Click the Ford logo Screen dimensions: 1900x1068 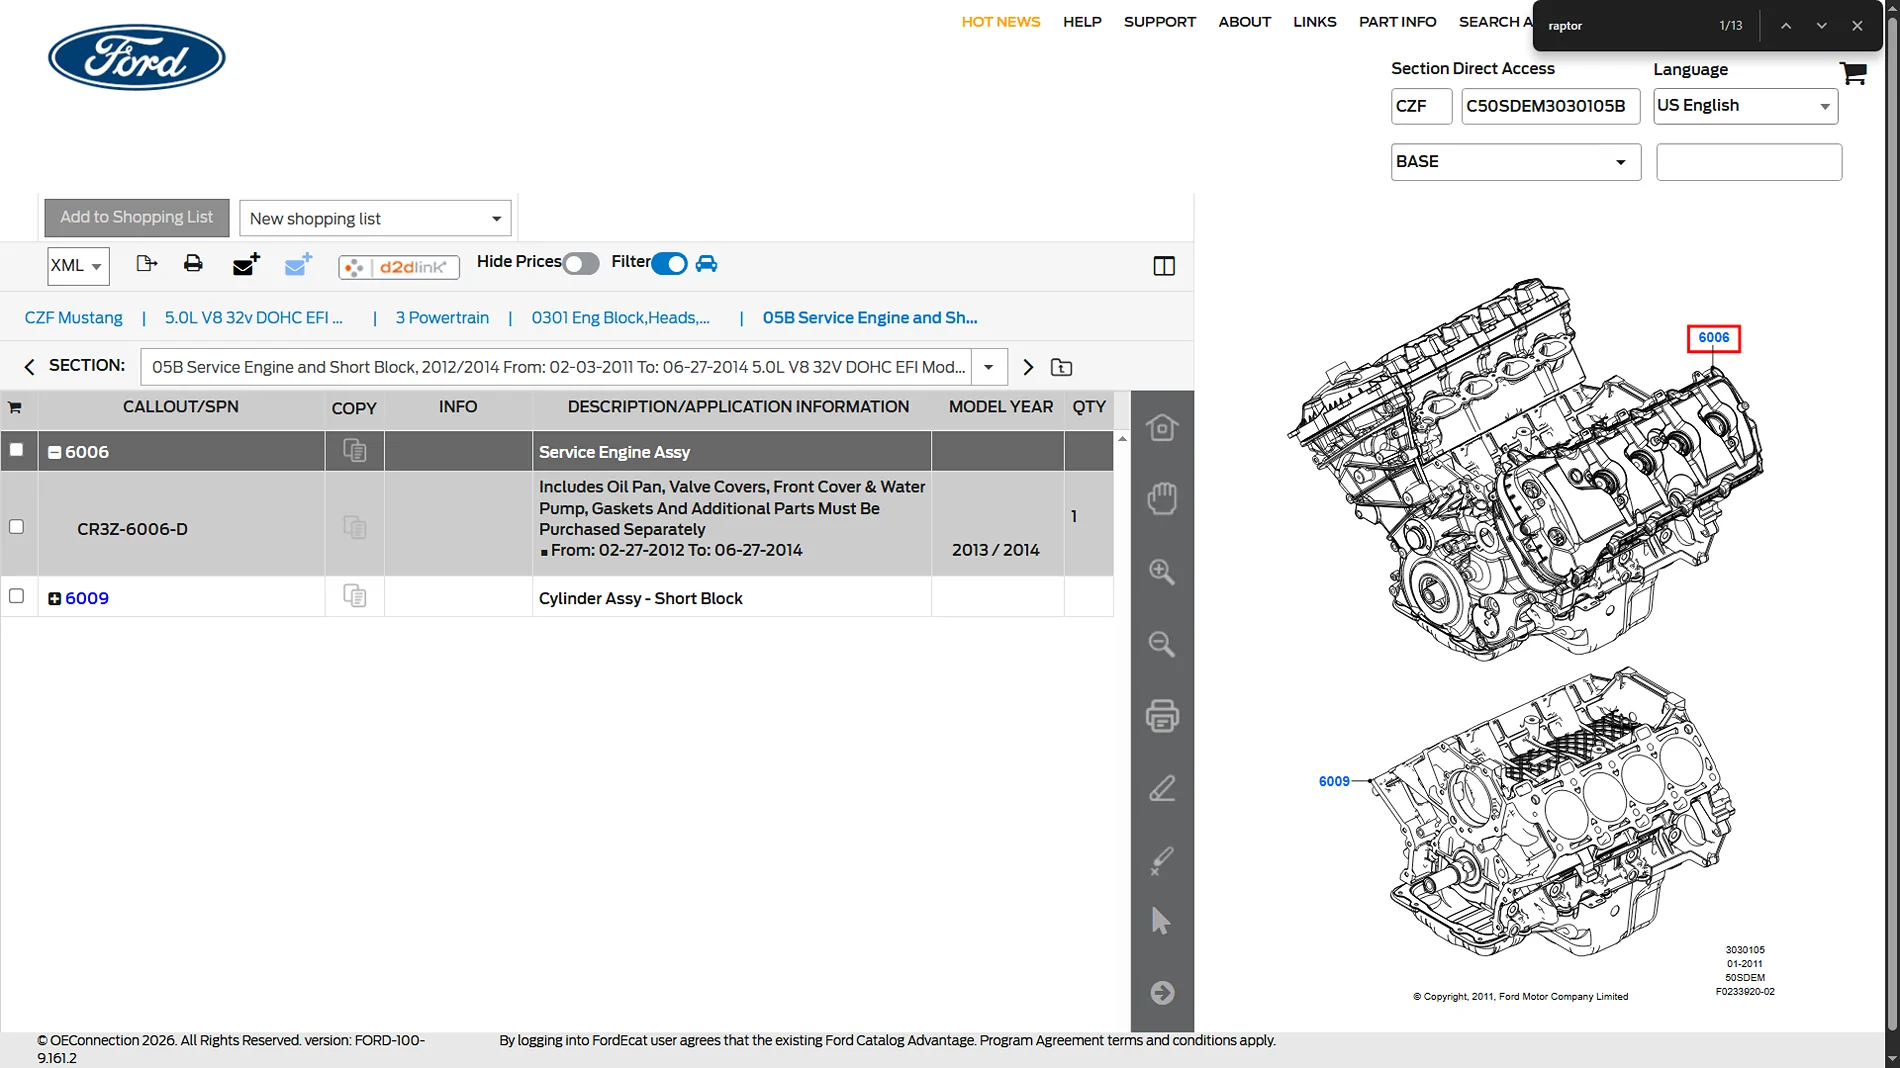coord(137,57)
